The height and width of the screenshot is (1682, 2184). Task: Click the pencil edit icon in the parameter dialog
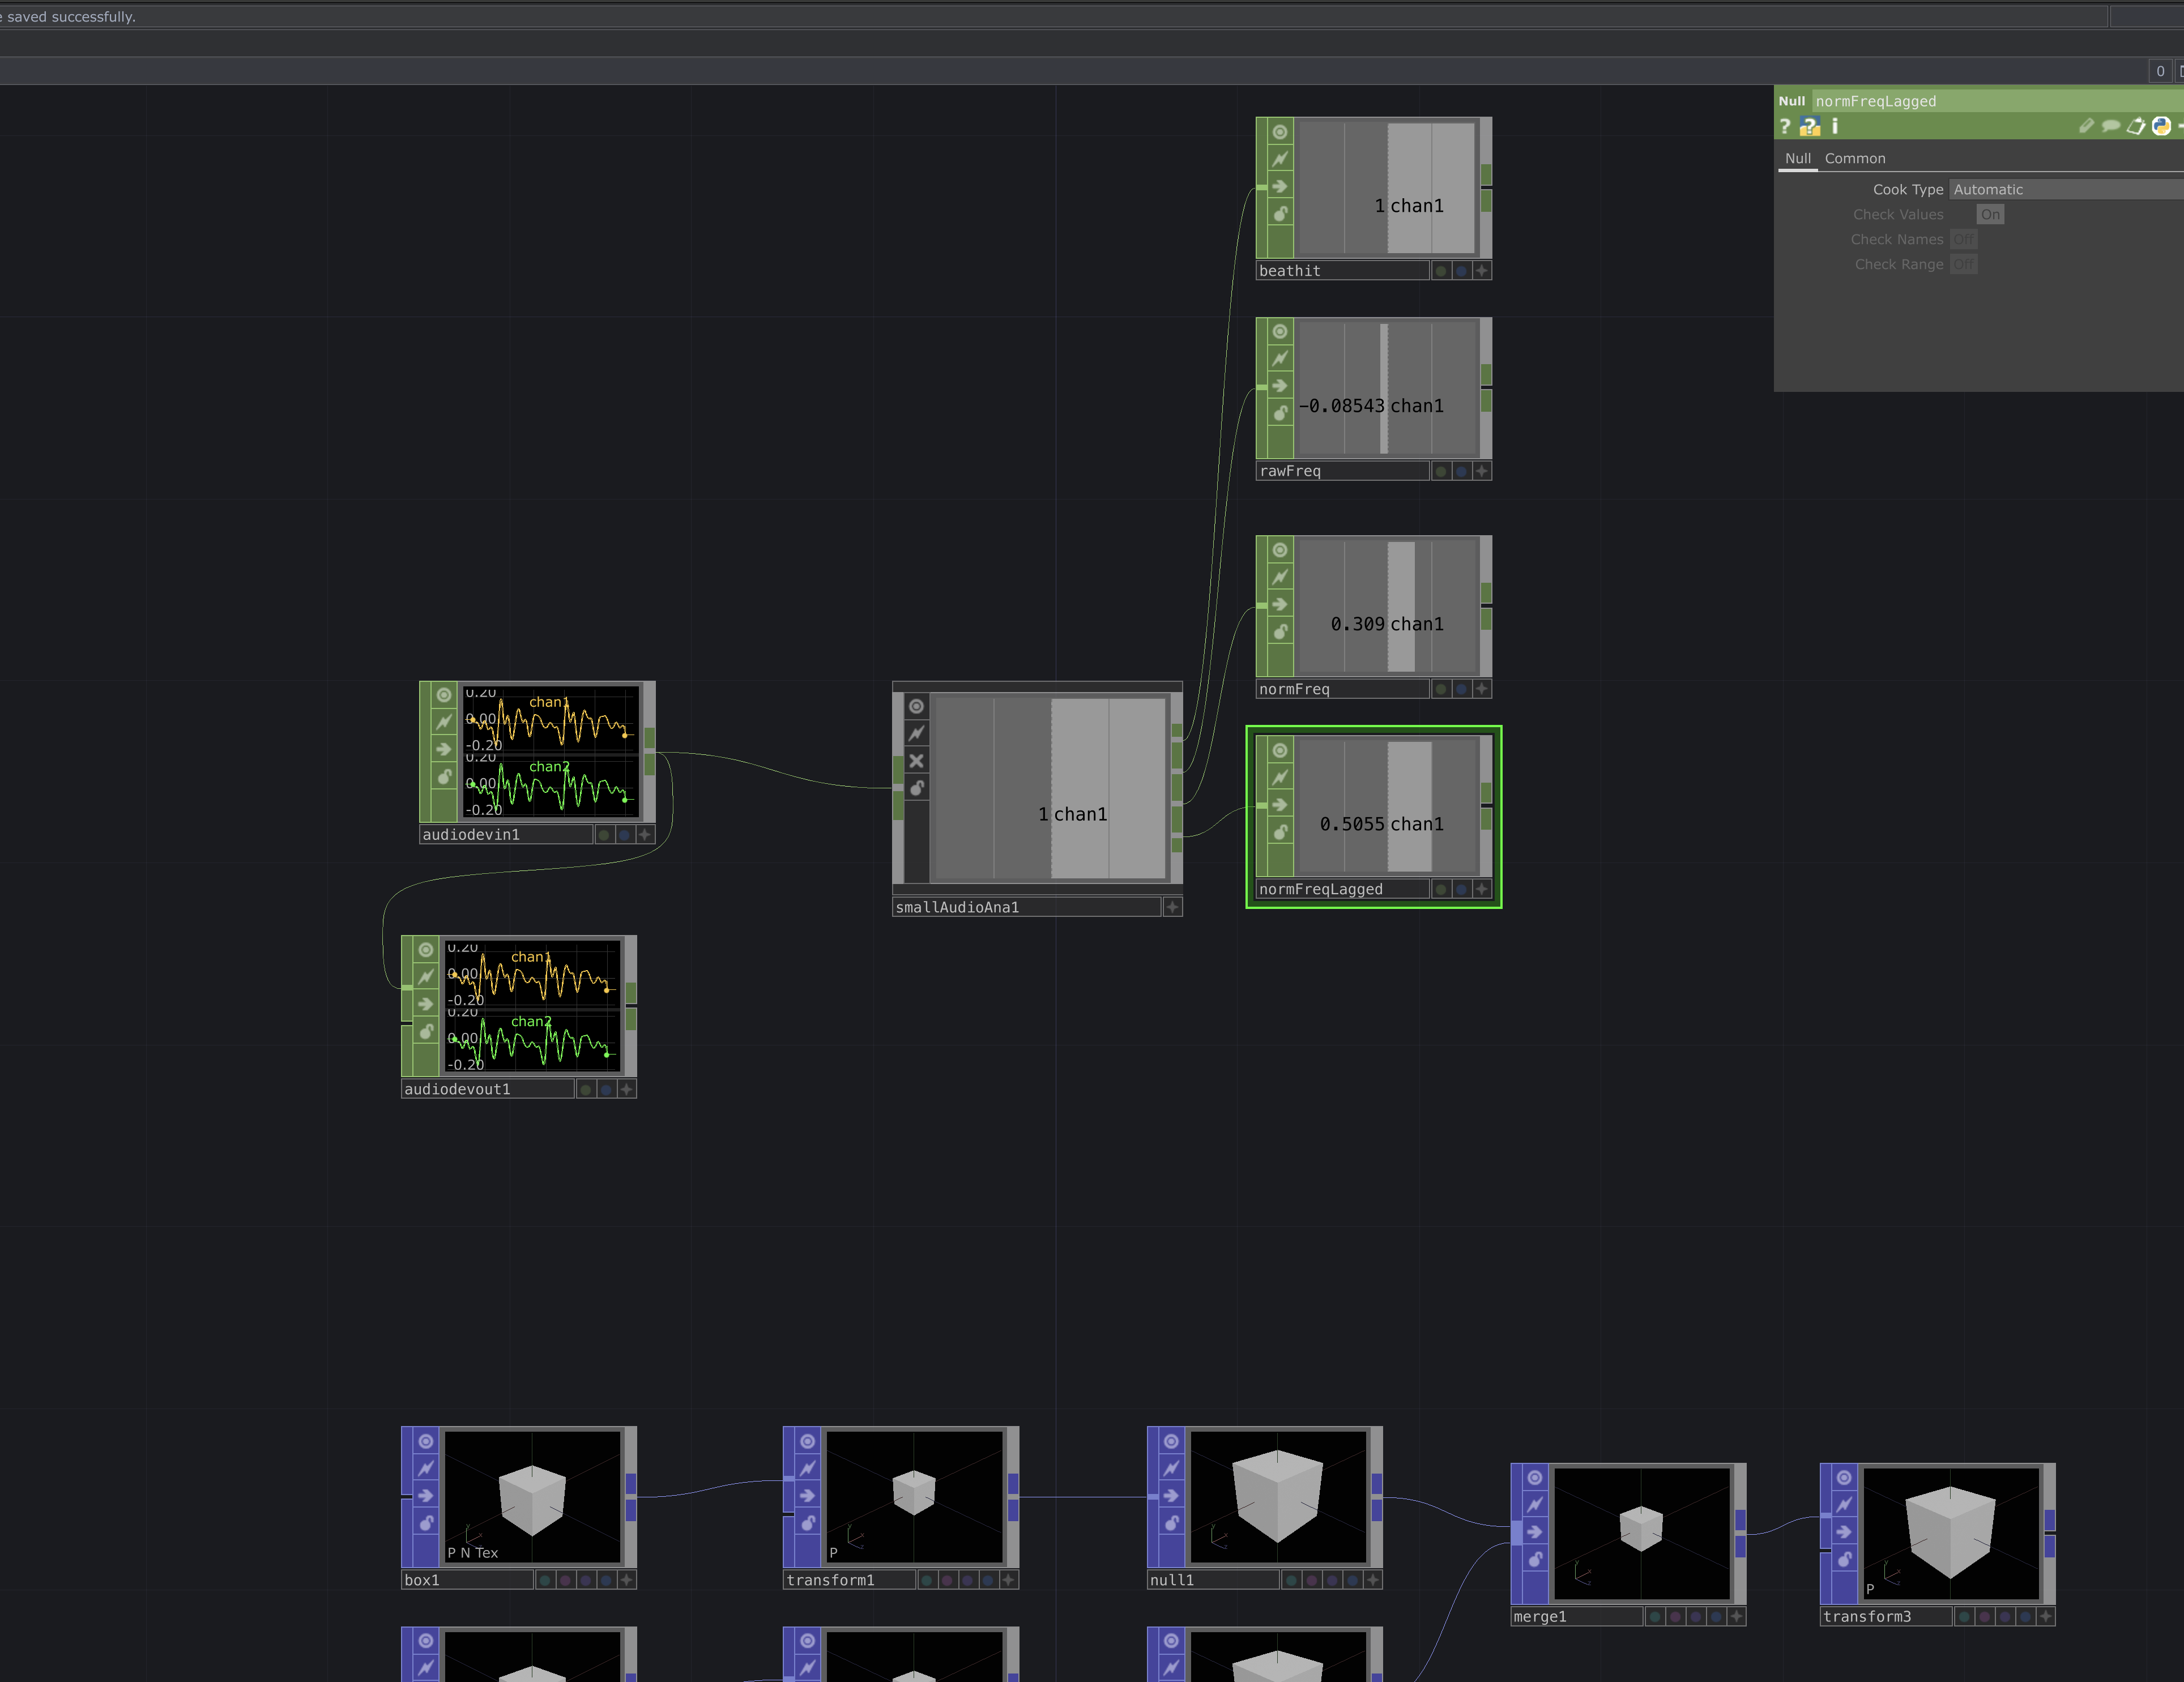(2087, 126)
